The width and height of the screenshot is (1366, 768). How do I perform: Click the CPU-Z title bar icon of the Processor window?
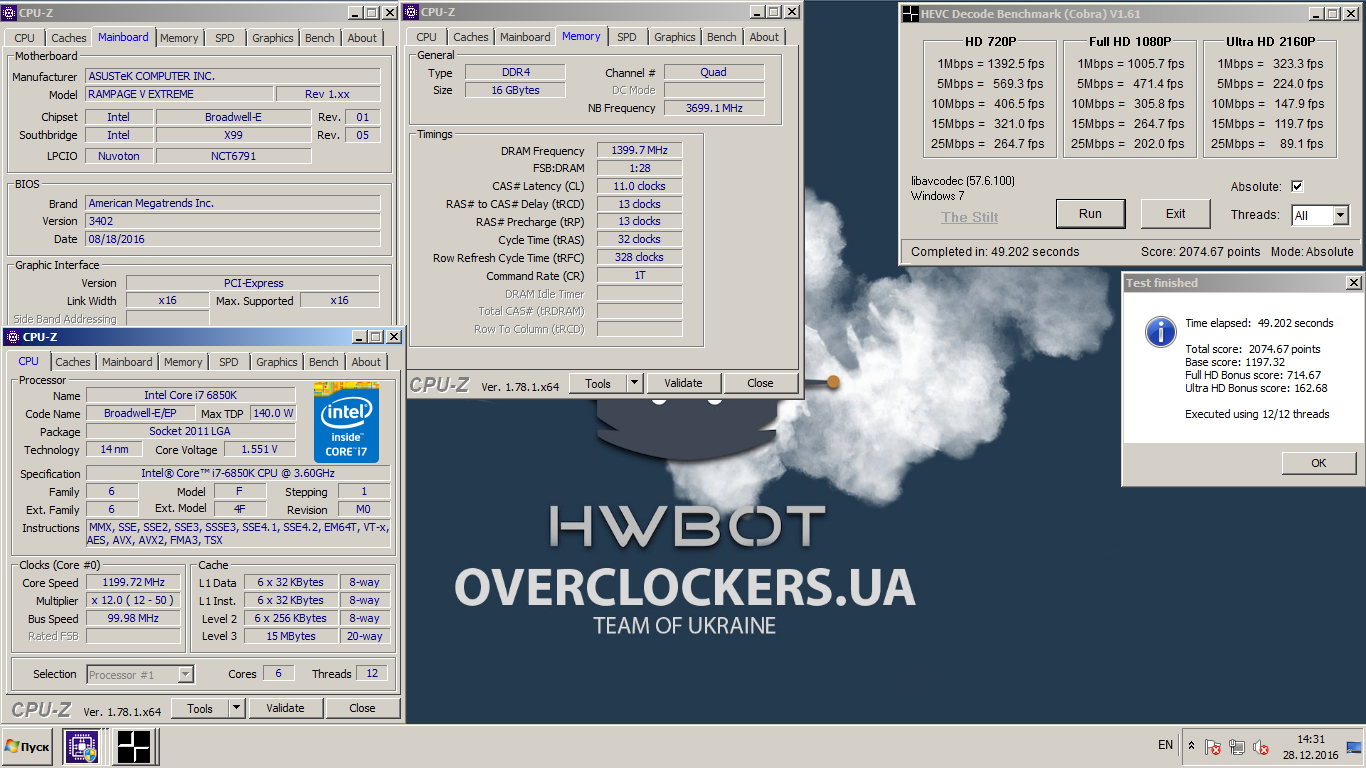pyautogui.click(x=13, y=337)
